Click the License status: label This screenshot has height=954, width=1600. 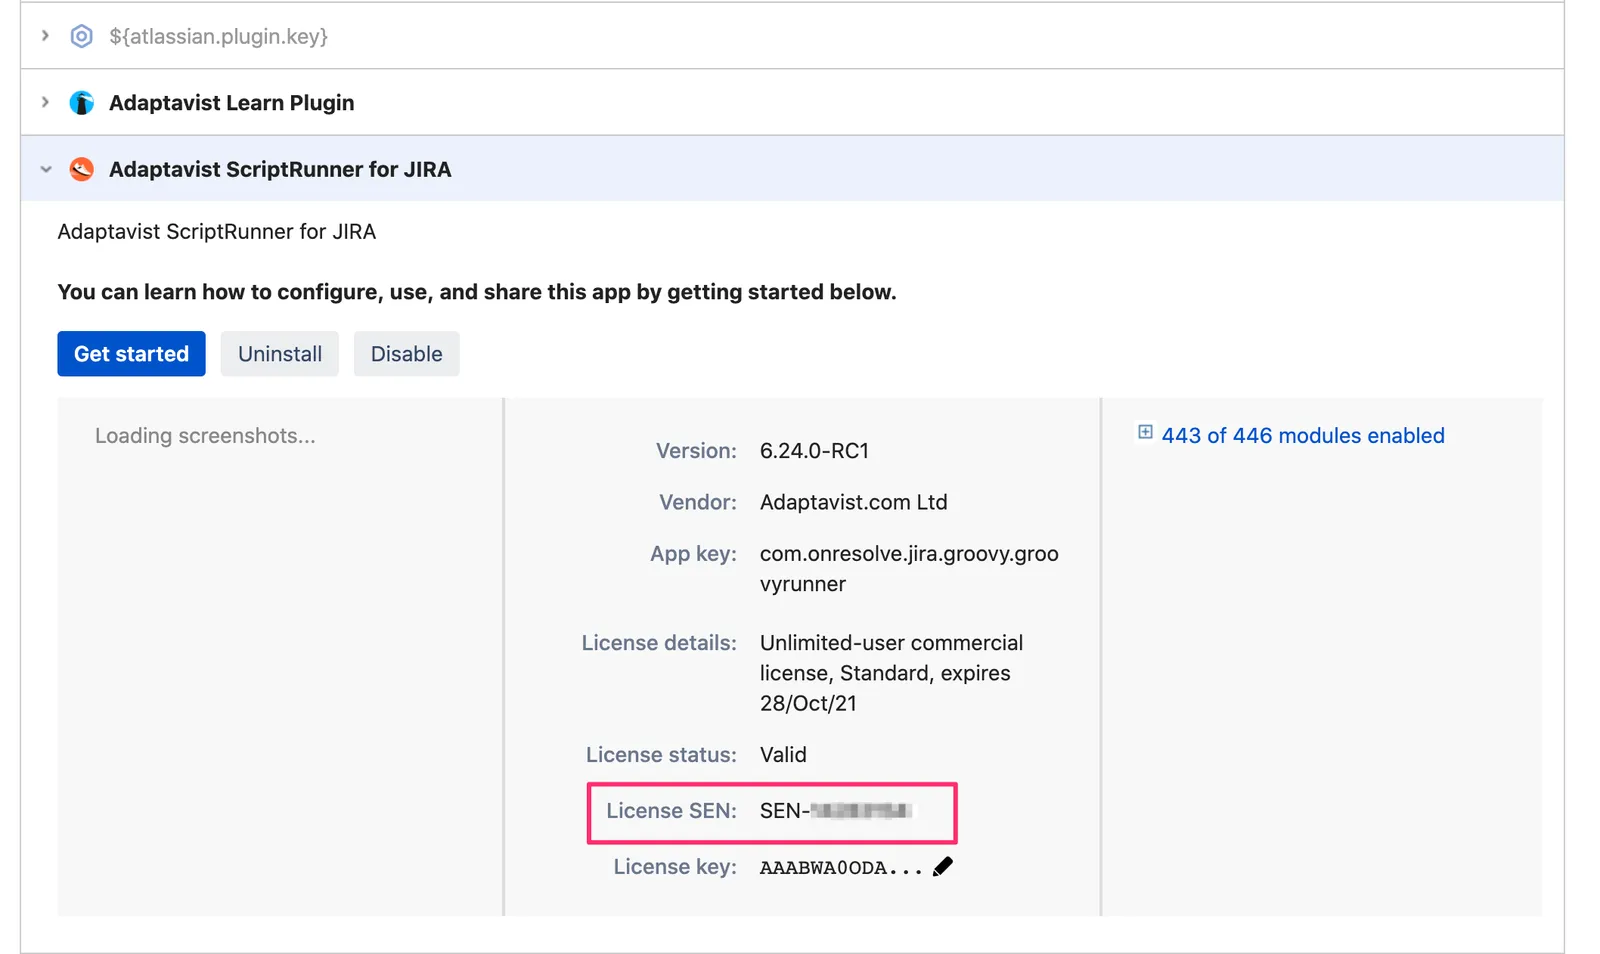tap(661, 754)
